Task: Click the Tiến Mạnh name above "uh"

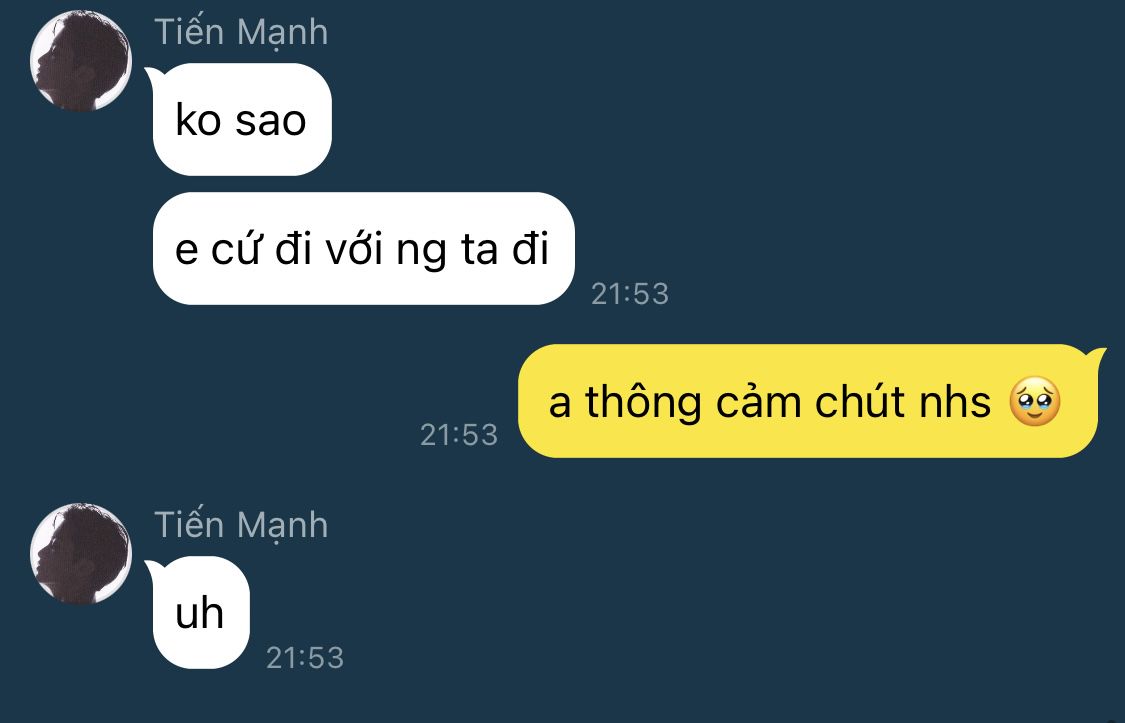Action: point(241,526)
